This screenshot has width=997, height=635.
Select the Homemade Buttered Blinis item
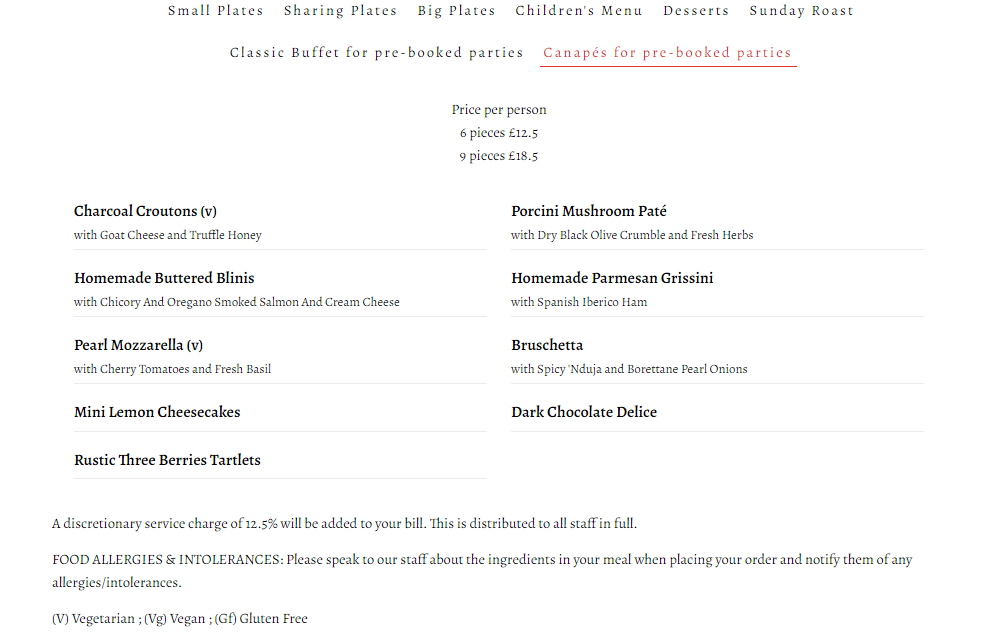tap(164, 278)
